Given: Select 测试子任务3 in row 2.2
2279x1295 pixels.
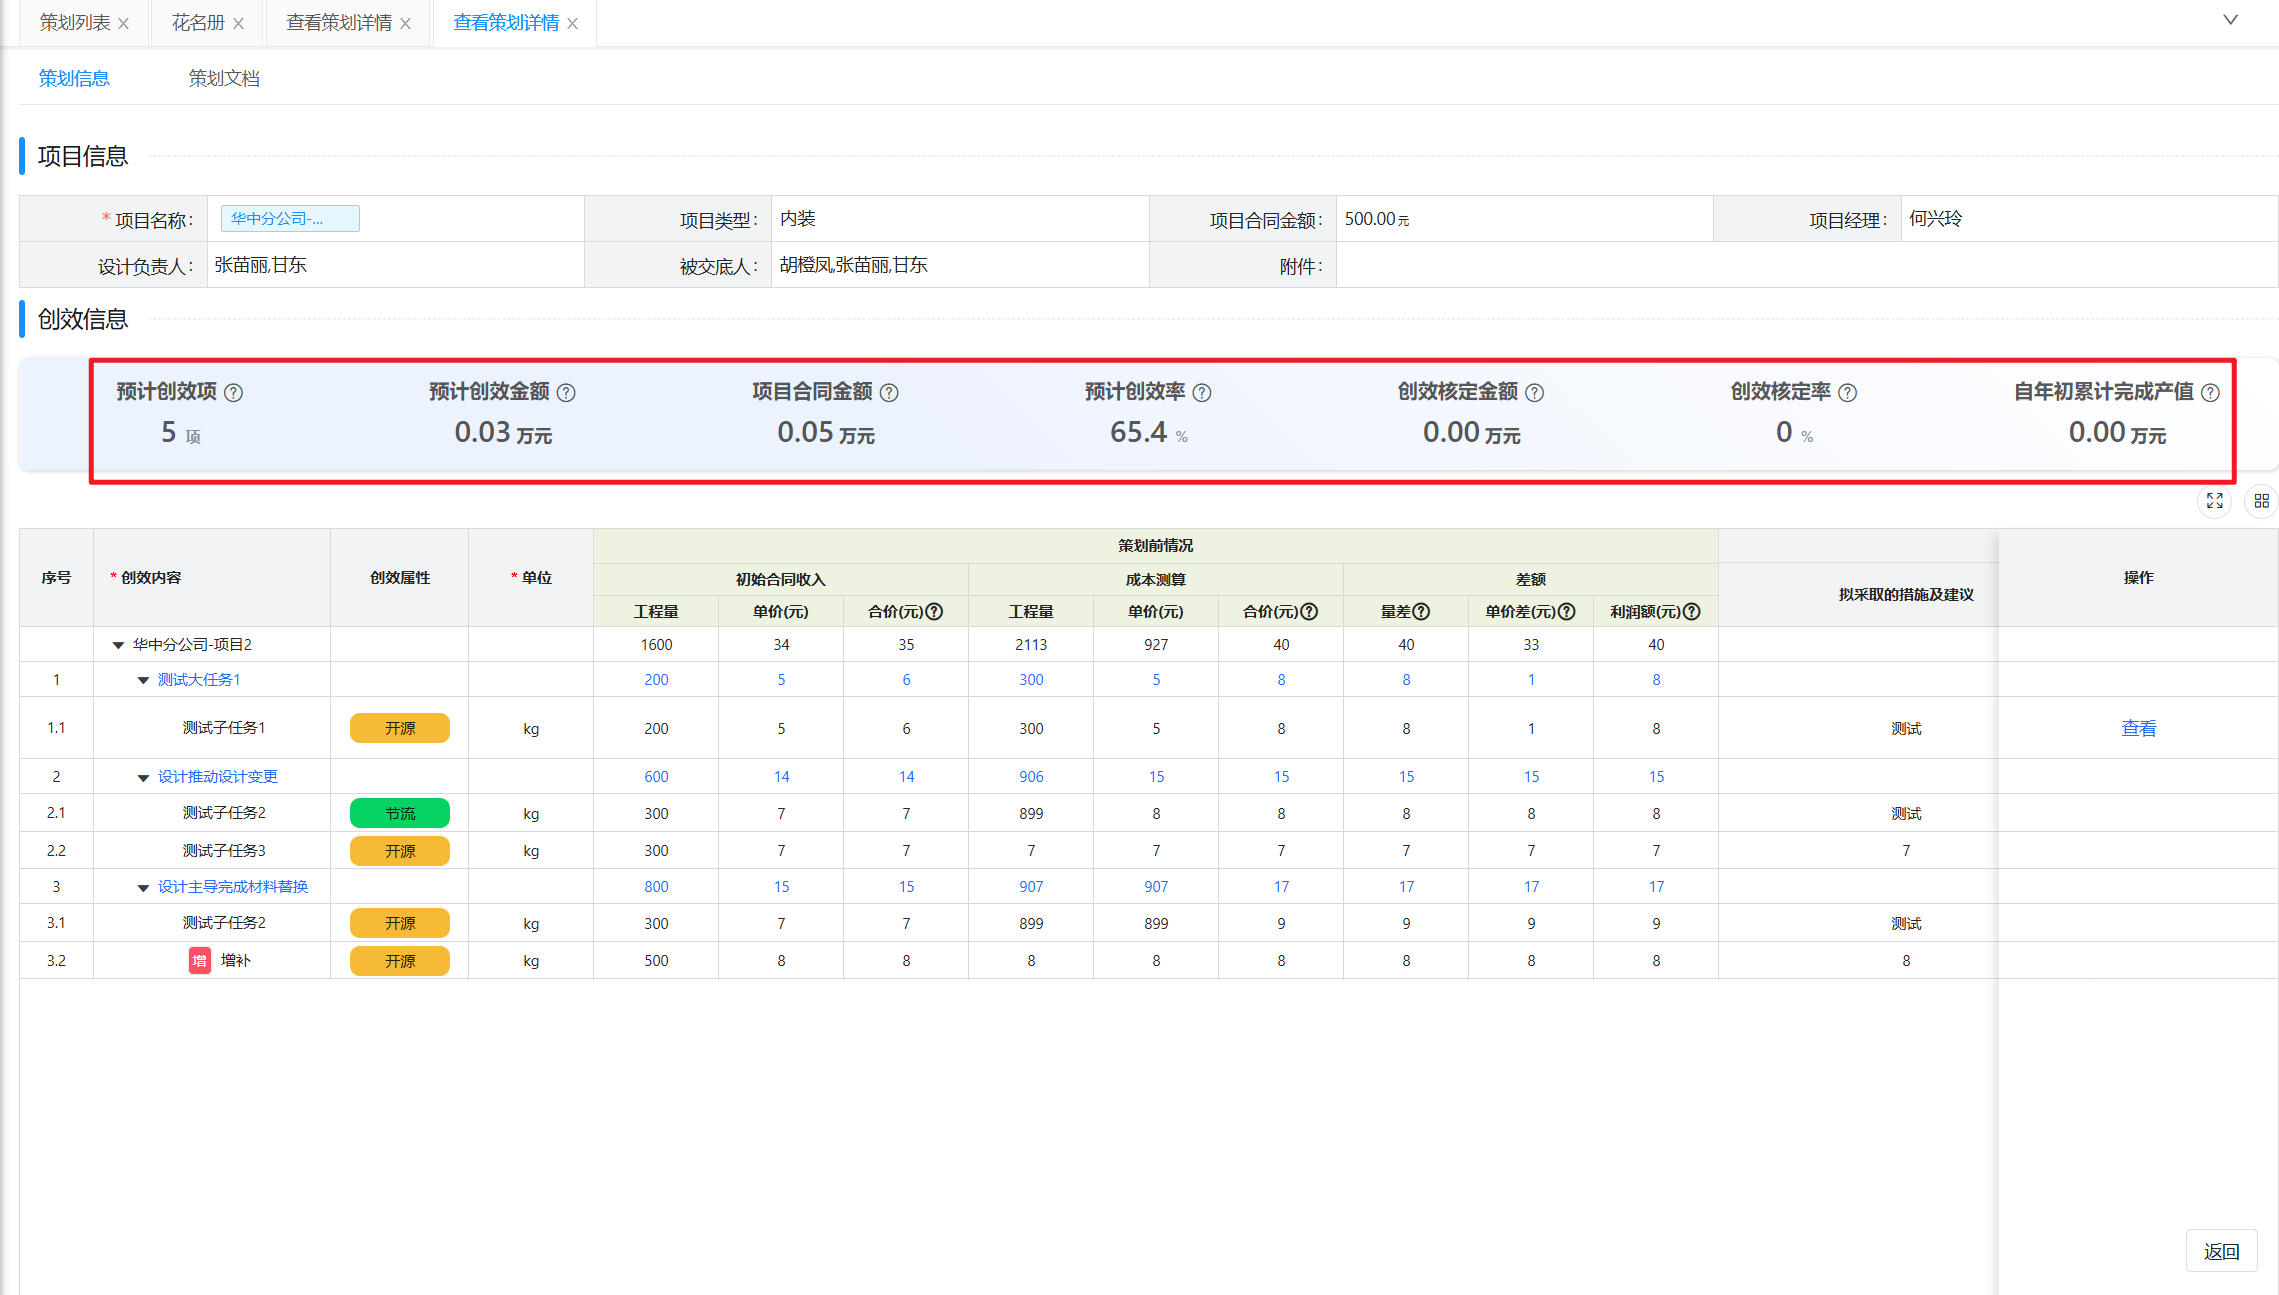Looking at the screenshot, I should pos(224,850).
